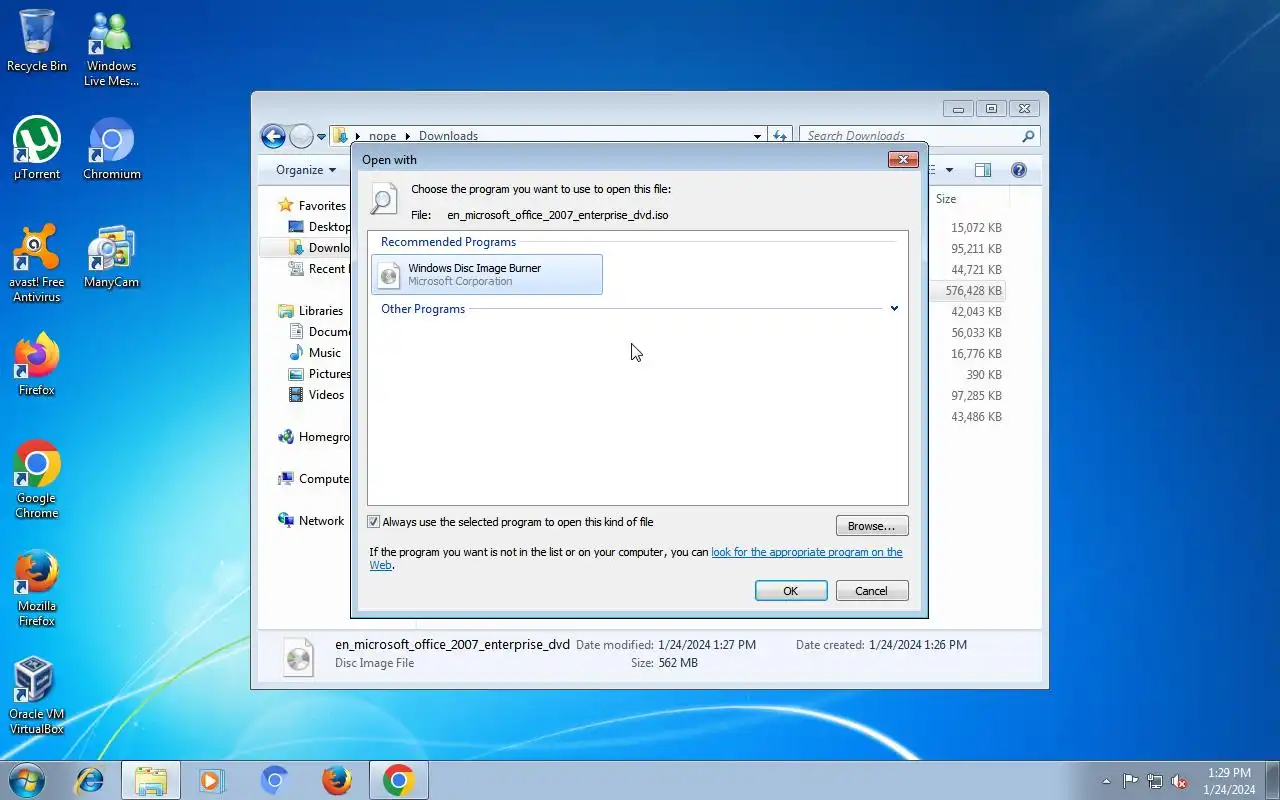Go back in Explorer window

(x=273, y=137)
